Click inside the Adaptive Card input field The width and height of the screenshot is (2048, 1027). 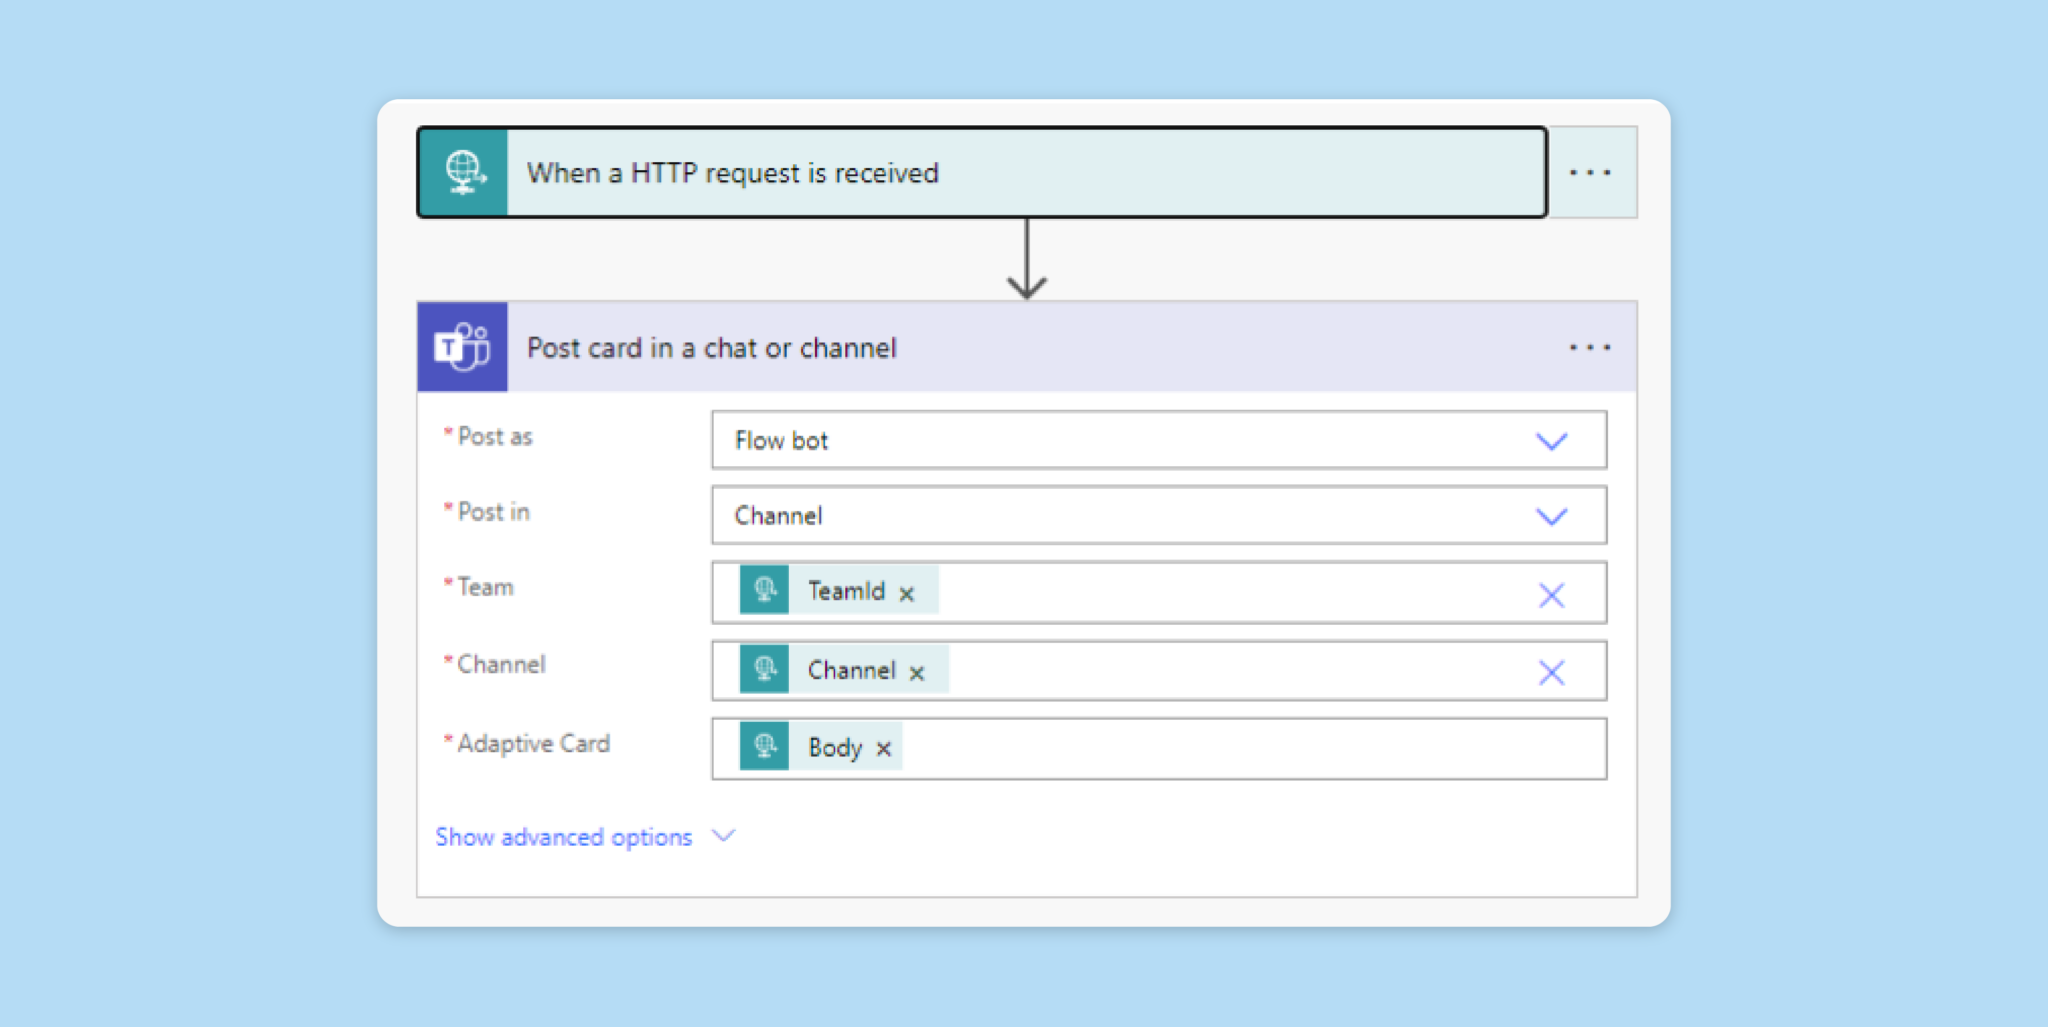coord(1200,748)
